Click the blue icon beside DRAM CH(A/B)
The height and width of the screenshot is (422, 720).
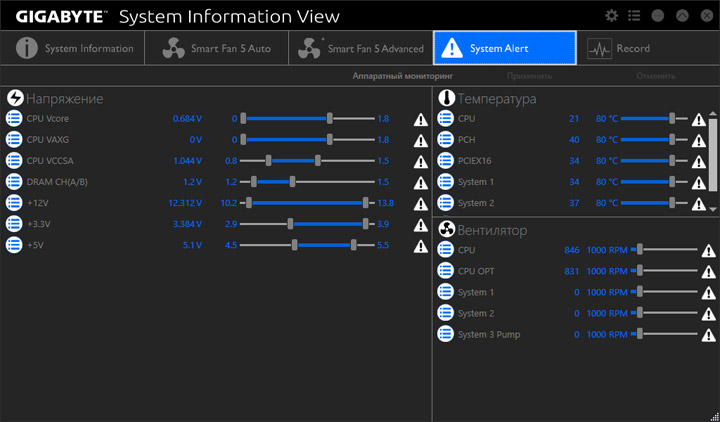click(14, 181)
